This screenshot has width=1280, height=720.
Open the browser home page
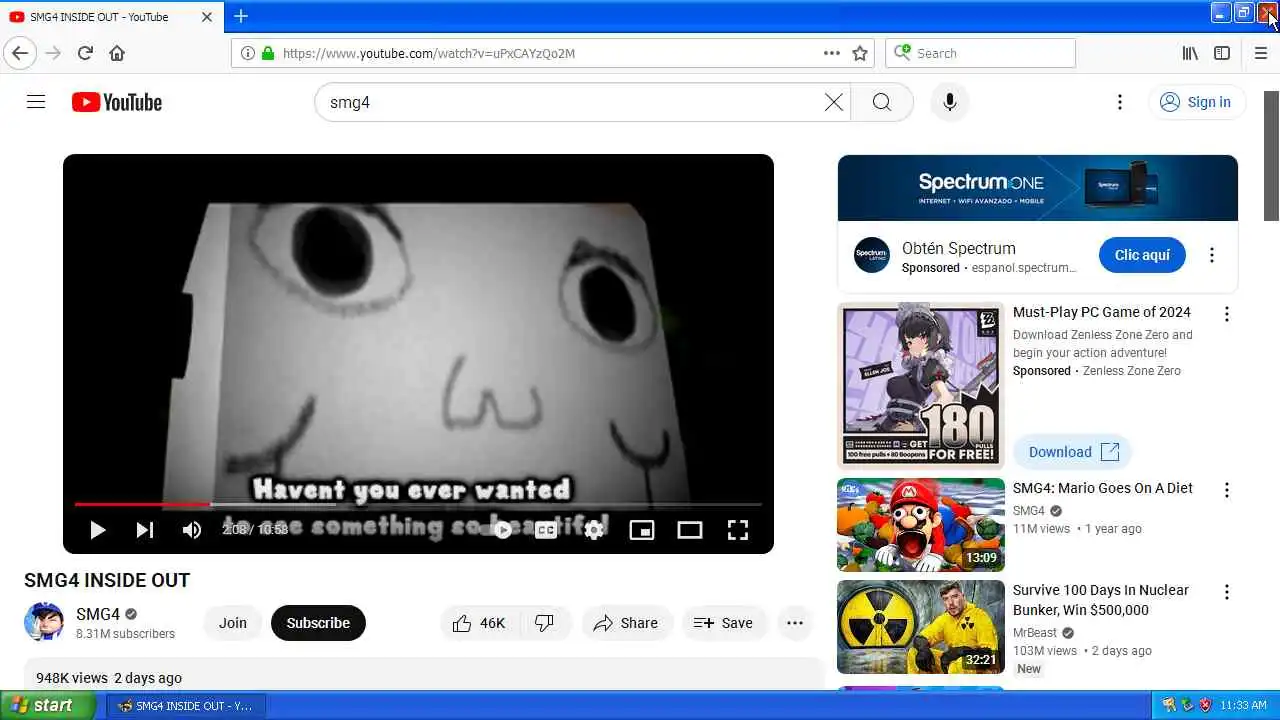pyautogui.click(x=117, y=53)
